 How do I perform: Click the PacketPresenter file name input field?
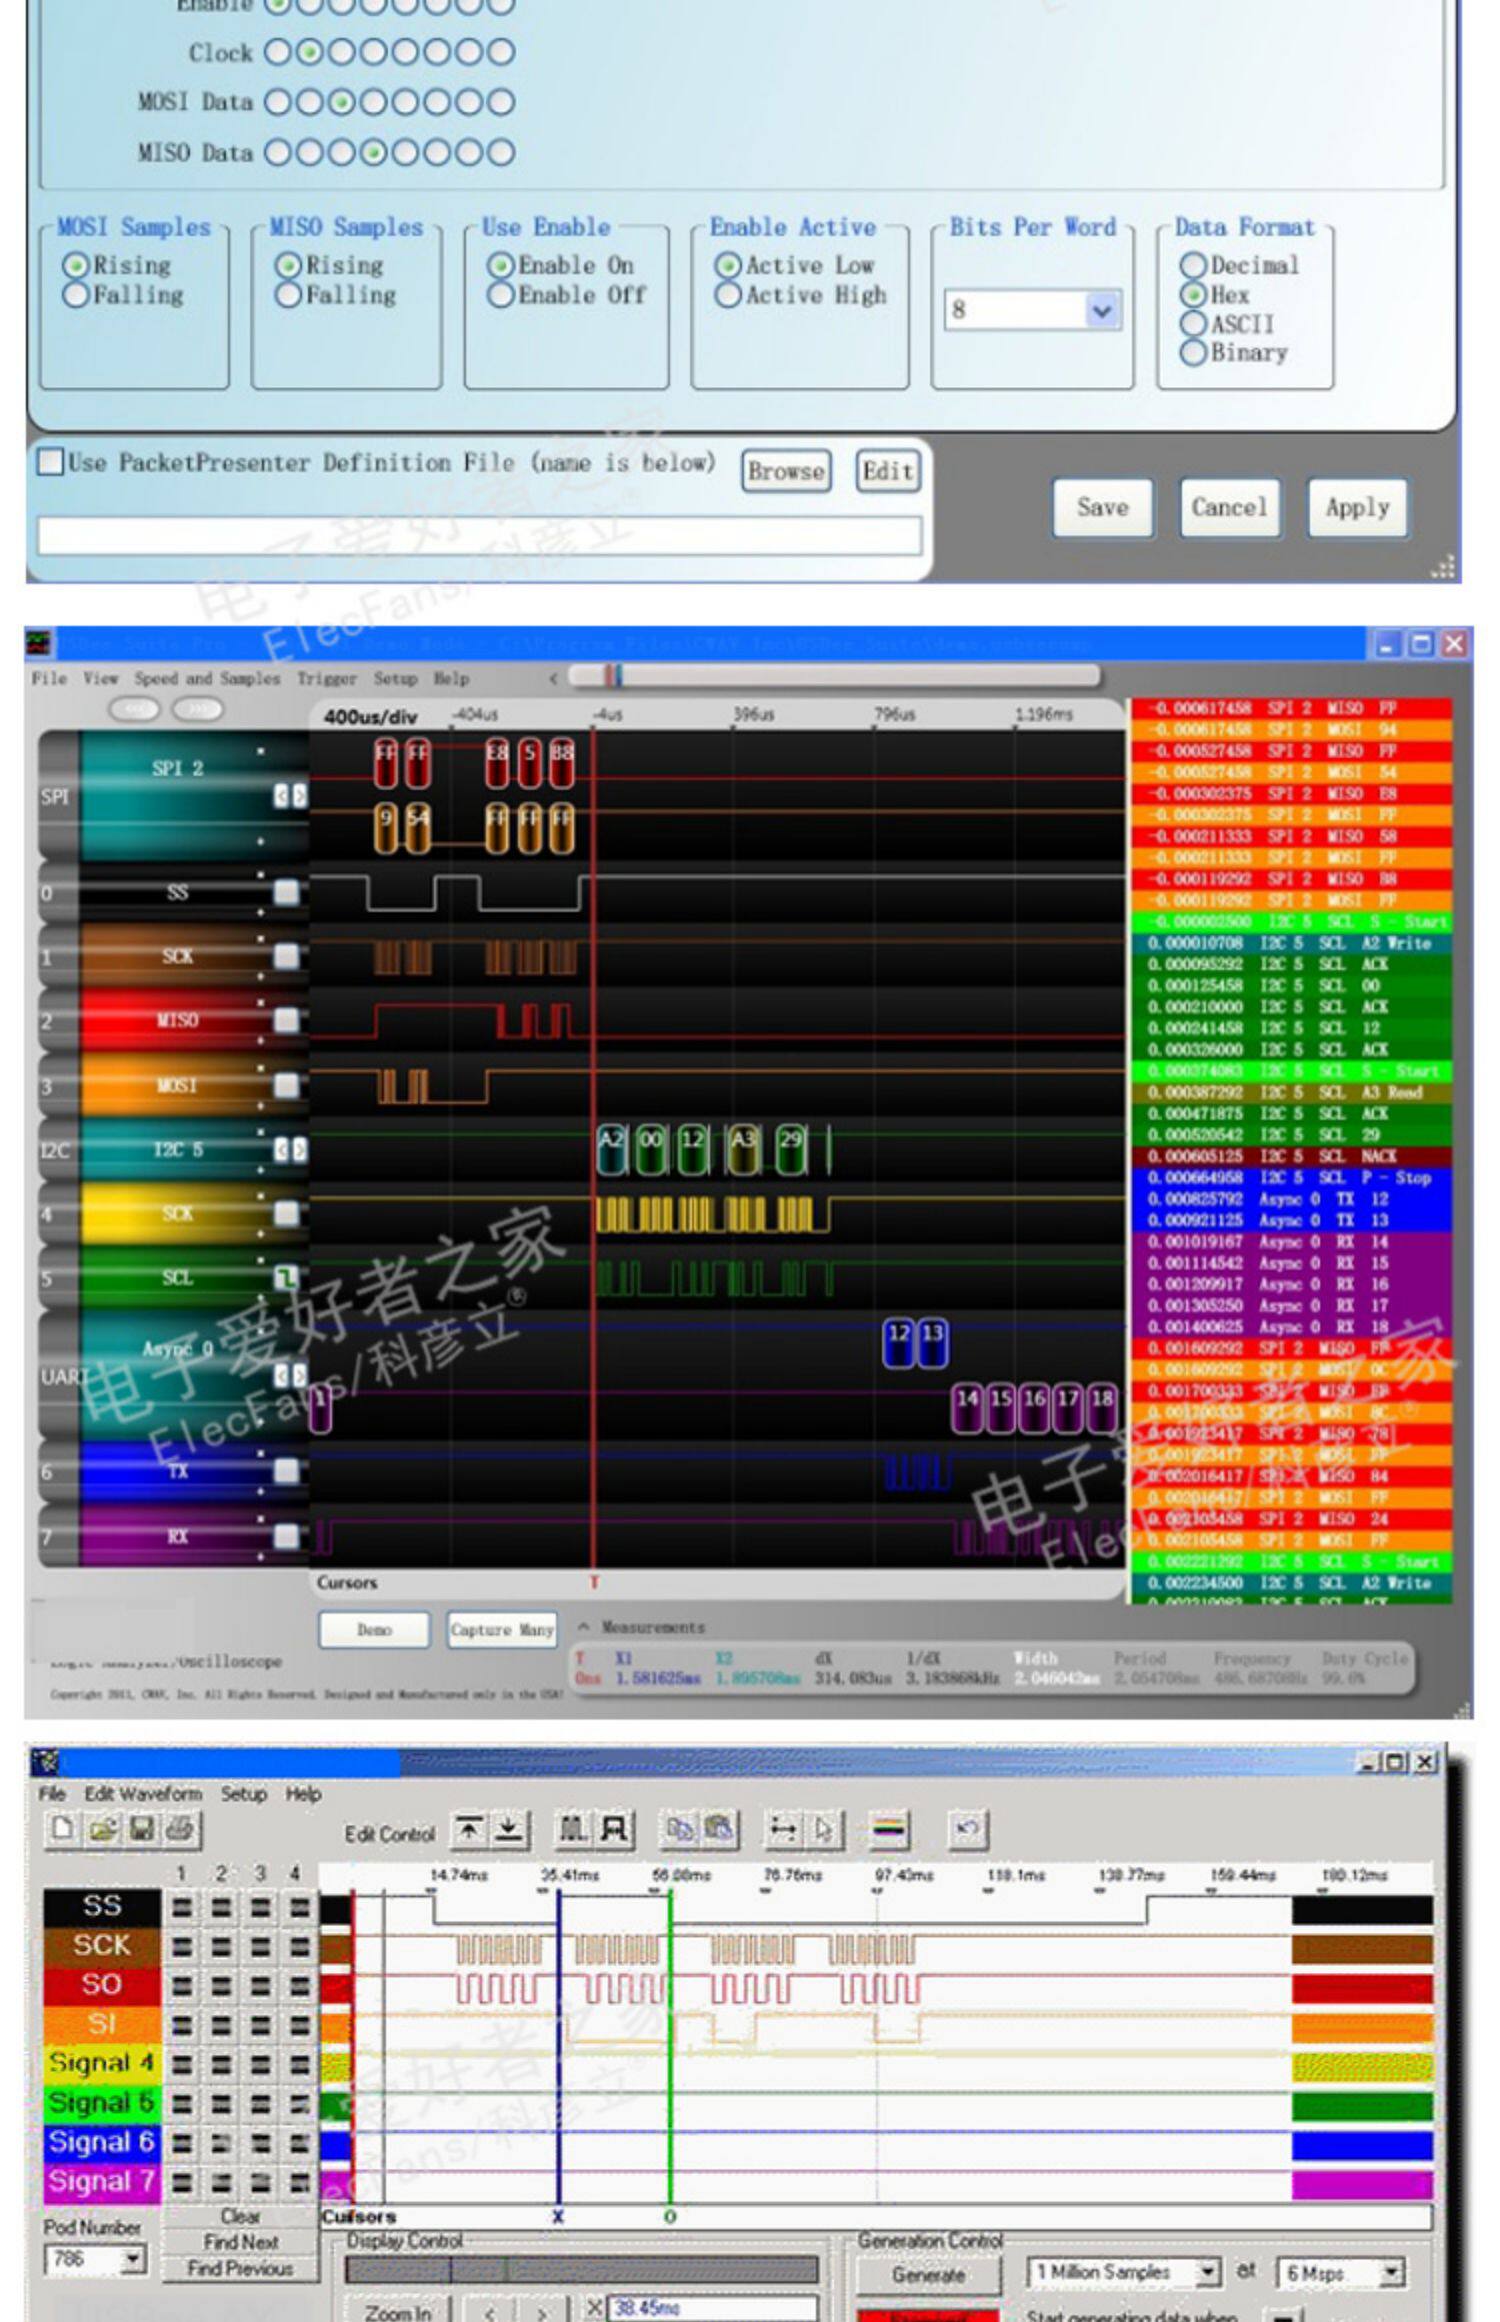click(x=479, y=535)
